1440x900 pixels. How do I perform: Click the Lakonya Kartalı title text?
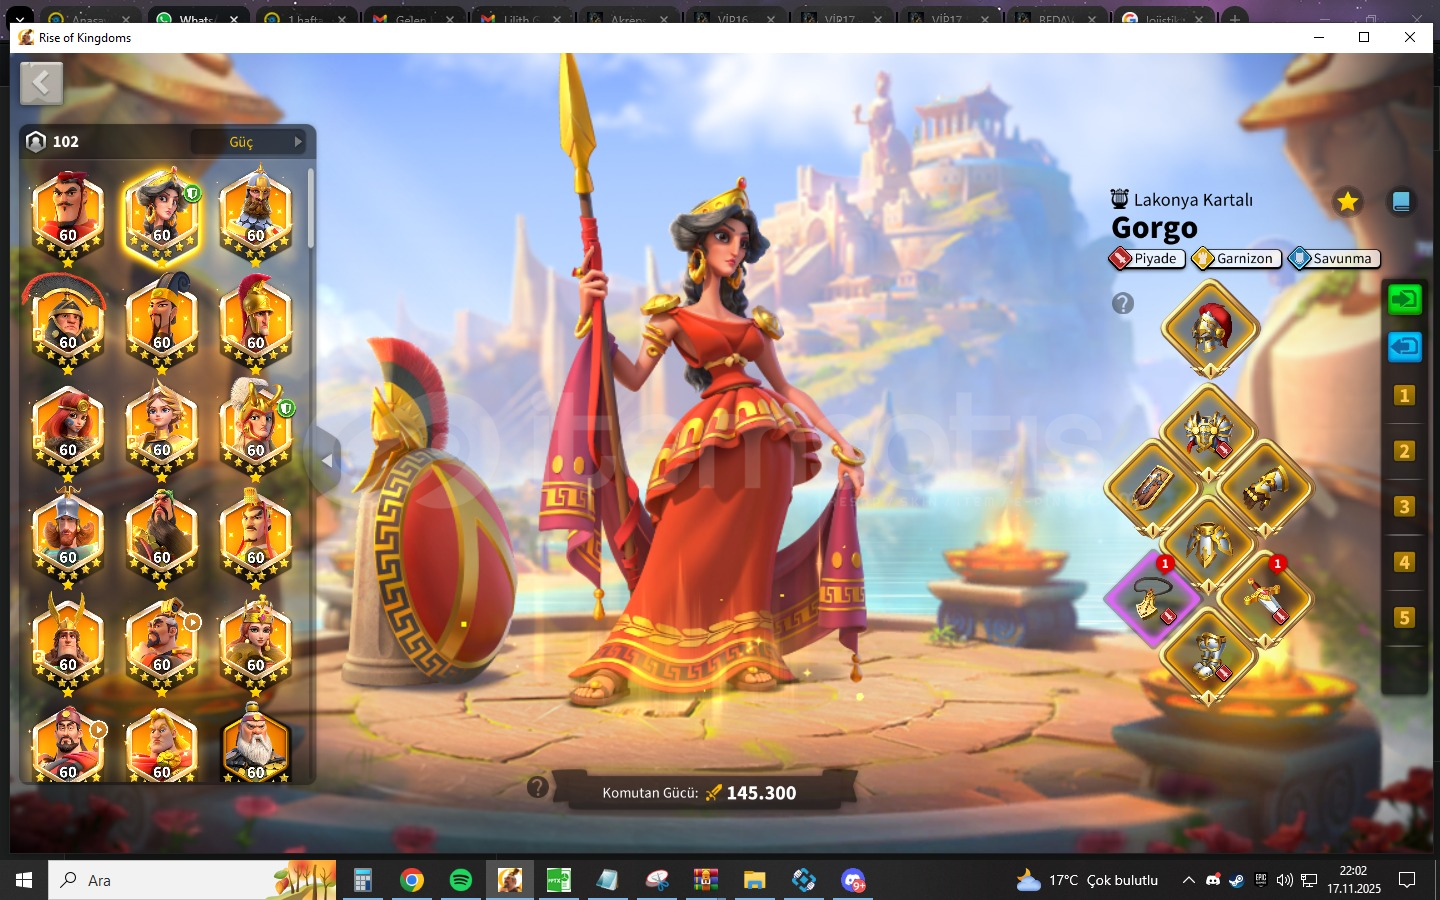[x=1193, y=200]
